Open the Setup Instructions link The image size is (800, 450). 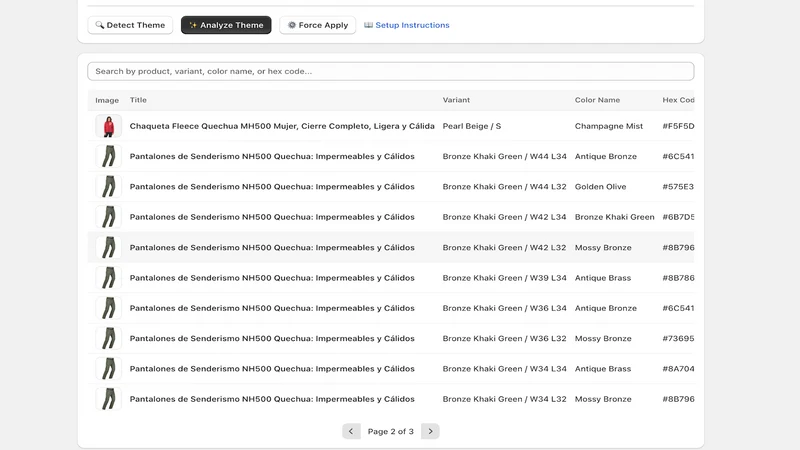point(407,25)
